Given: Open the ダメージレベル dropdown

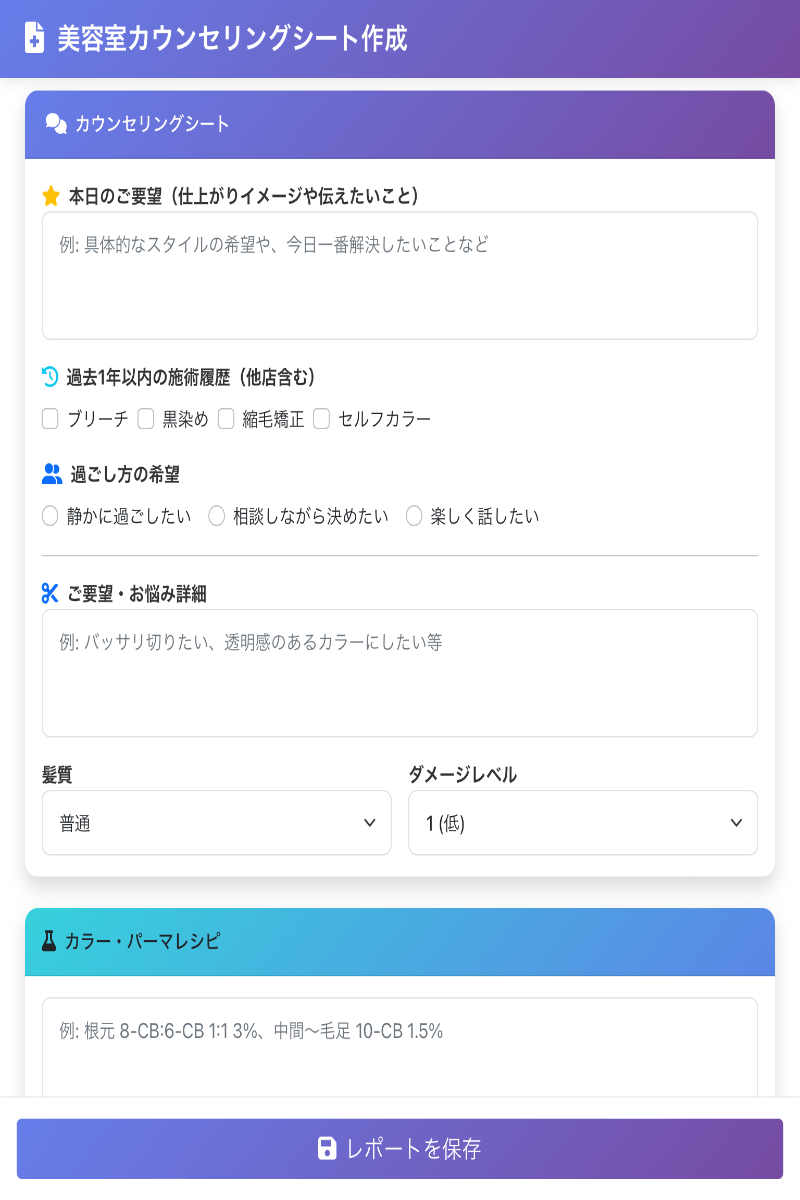Looking at the screenshot, I should point(583,822).
